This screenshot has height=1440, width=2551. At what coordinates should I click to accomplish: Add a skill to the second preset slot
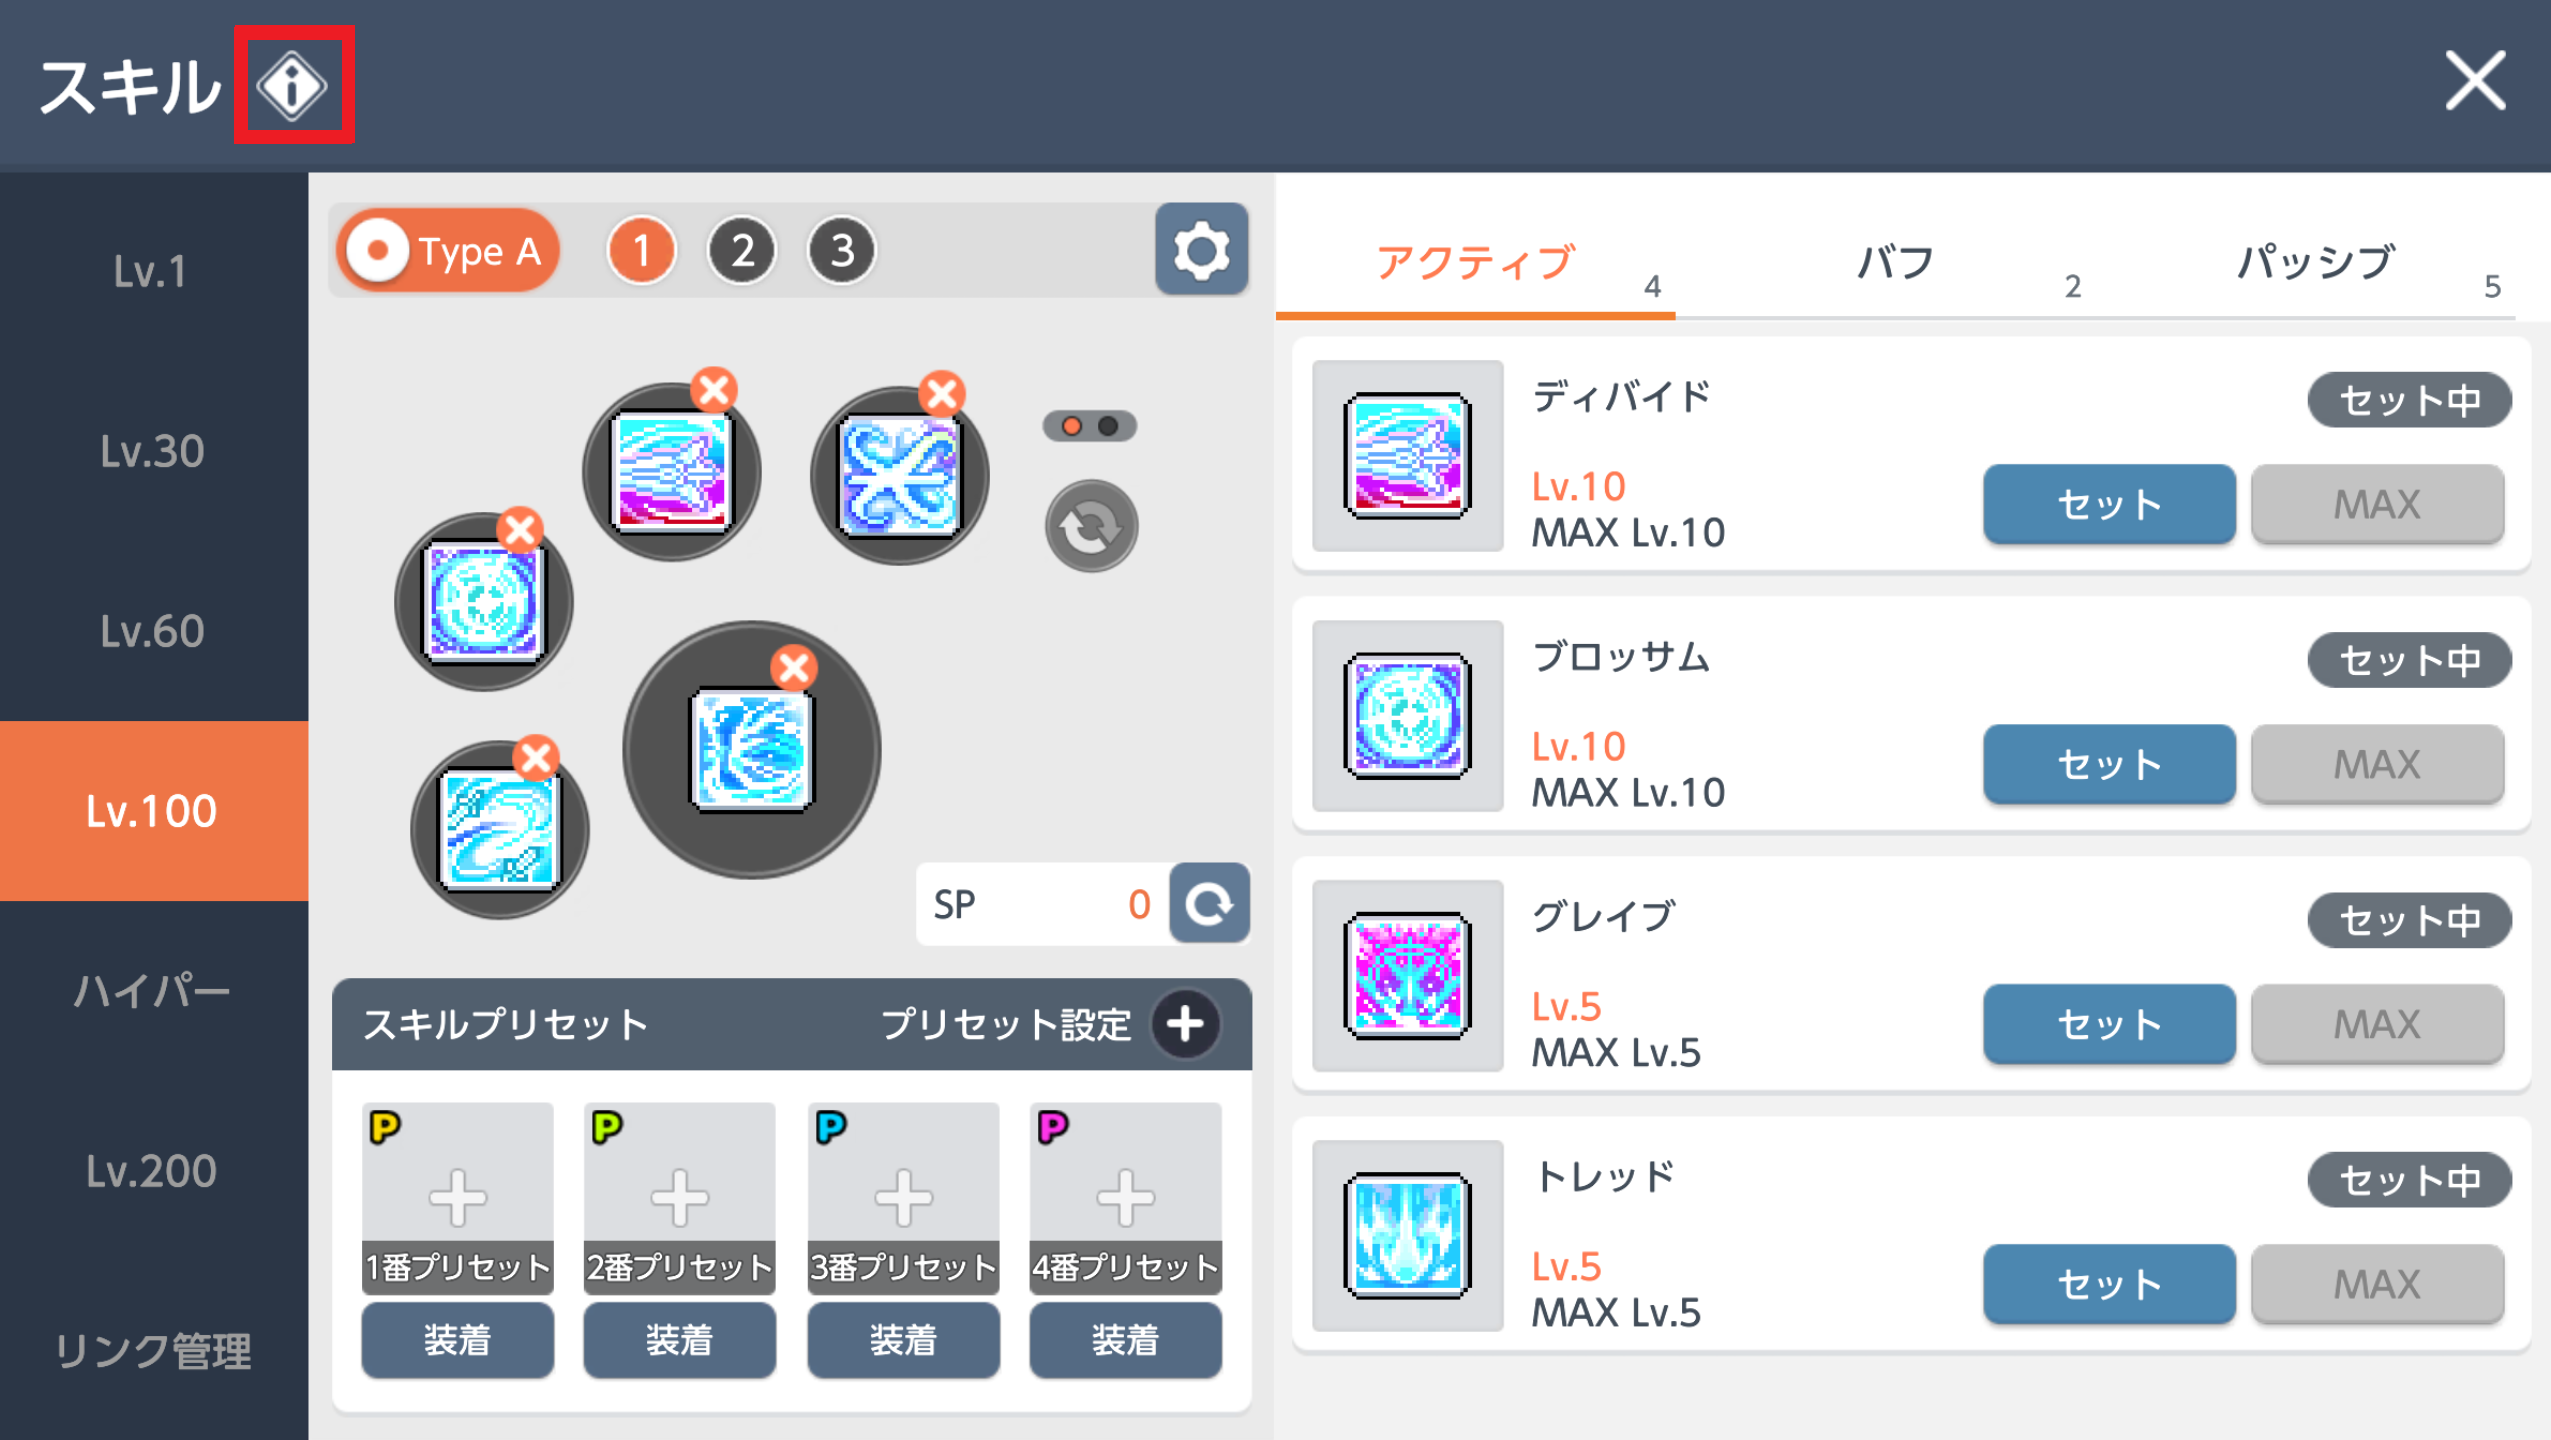(x=680, y=1196)
